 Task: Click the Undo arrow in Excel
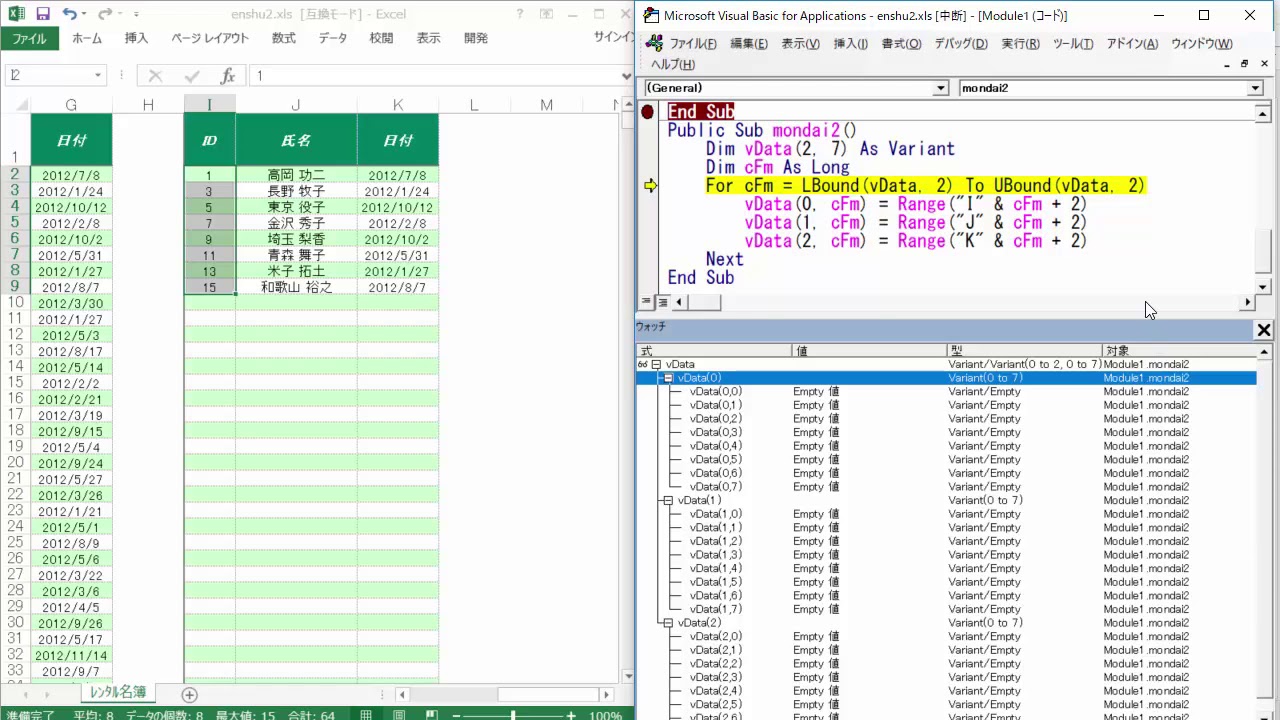coord(69,15)
